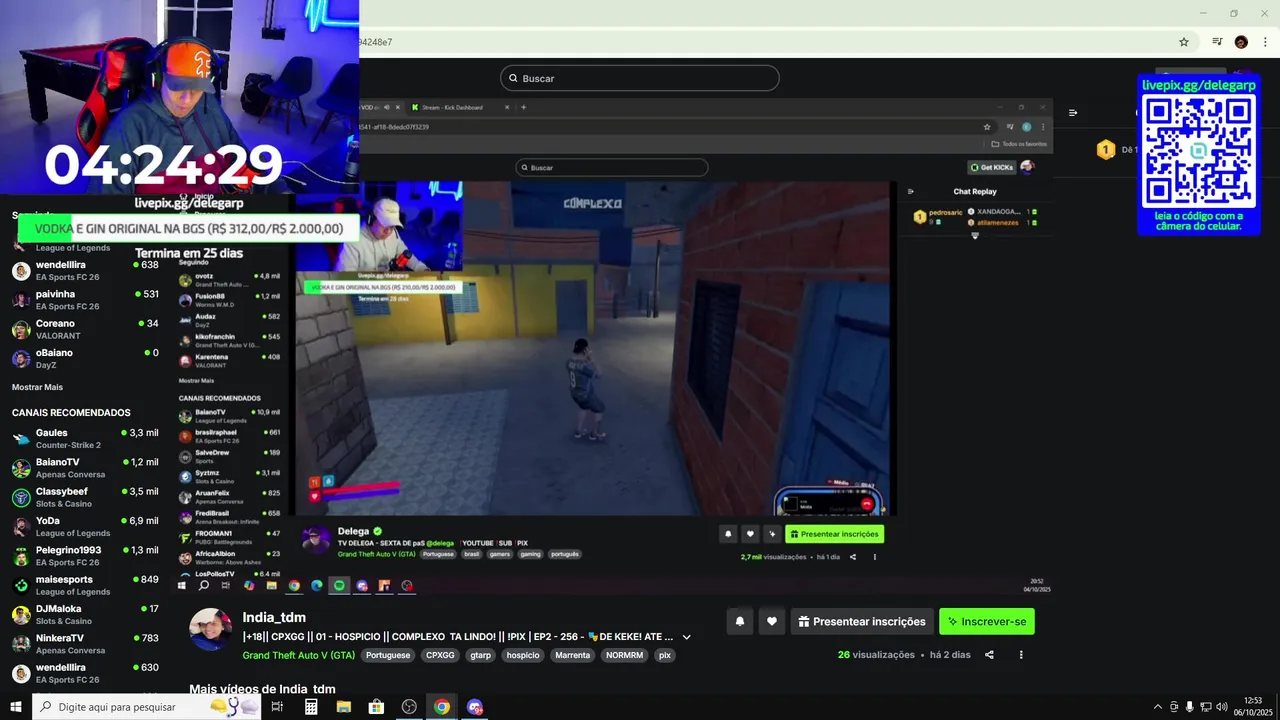Open maisesports recommended channel
The width and height of the screenshot is (1280, 720).
tap(85, 585)
